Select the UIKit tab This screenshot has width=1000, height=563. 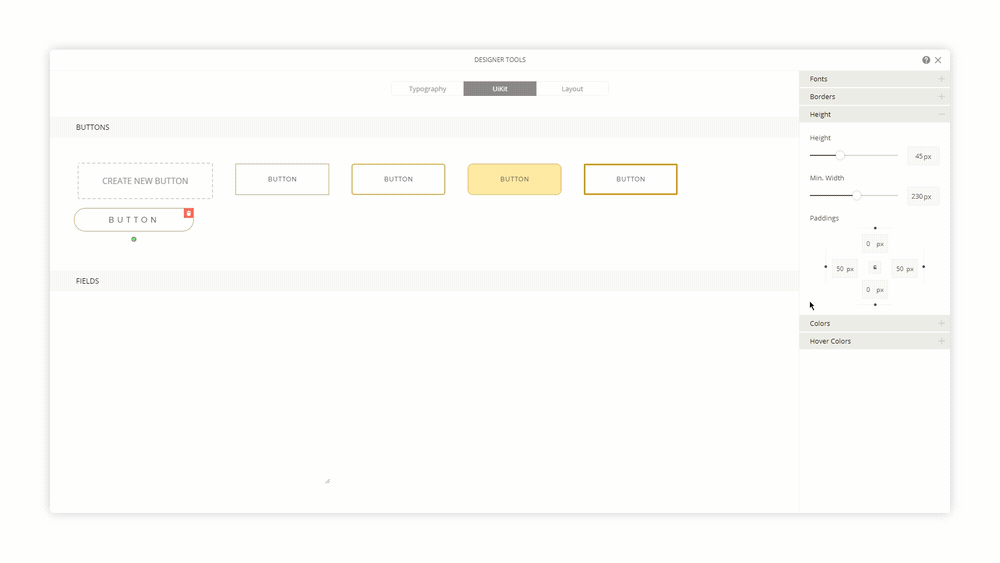(x=500, y=89)
